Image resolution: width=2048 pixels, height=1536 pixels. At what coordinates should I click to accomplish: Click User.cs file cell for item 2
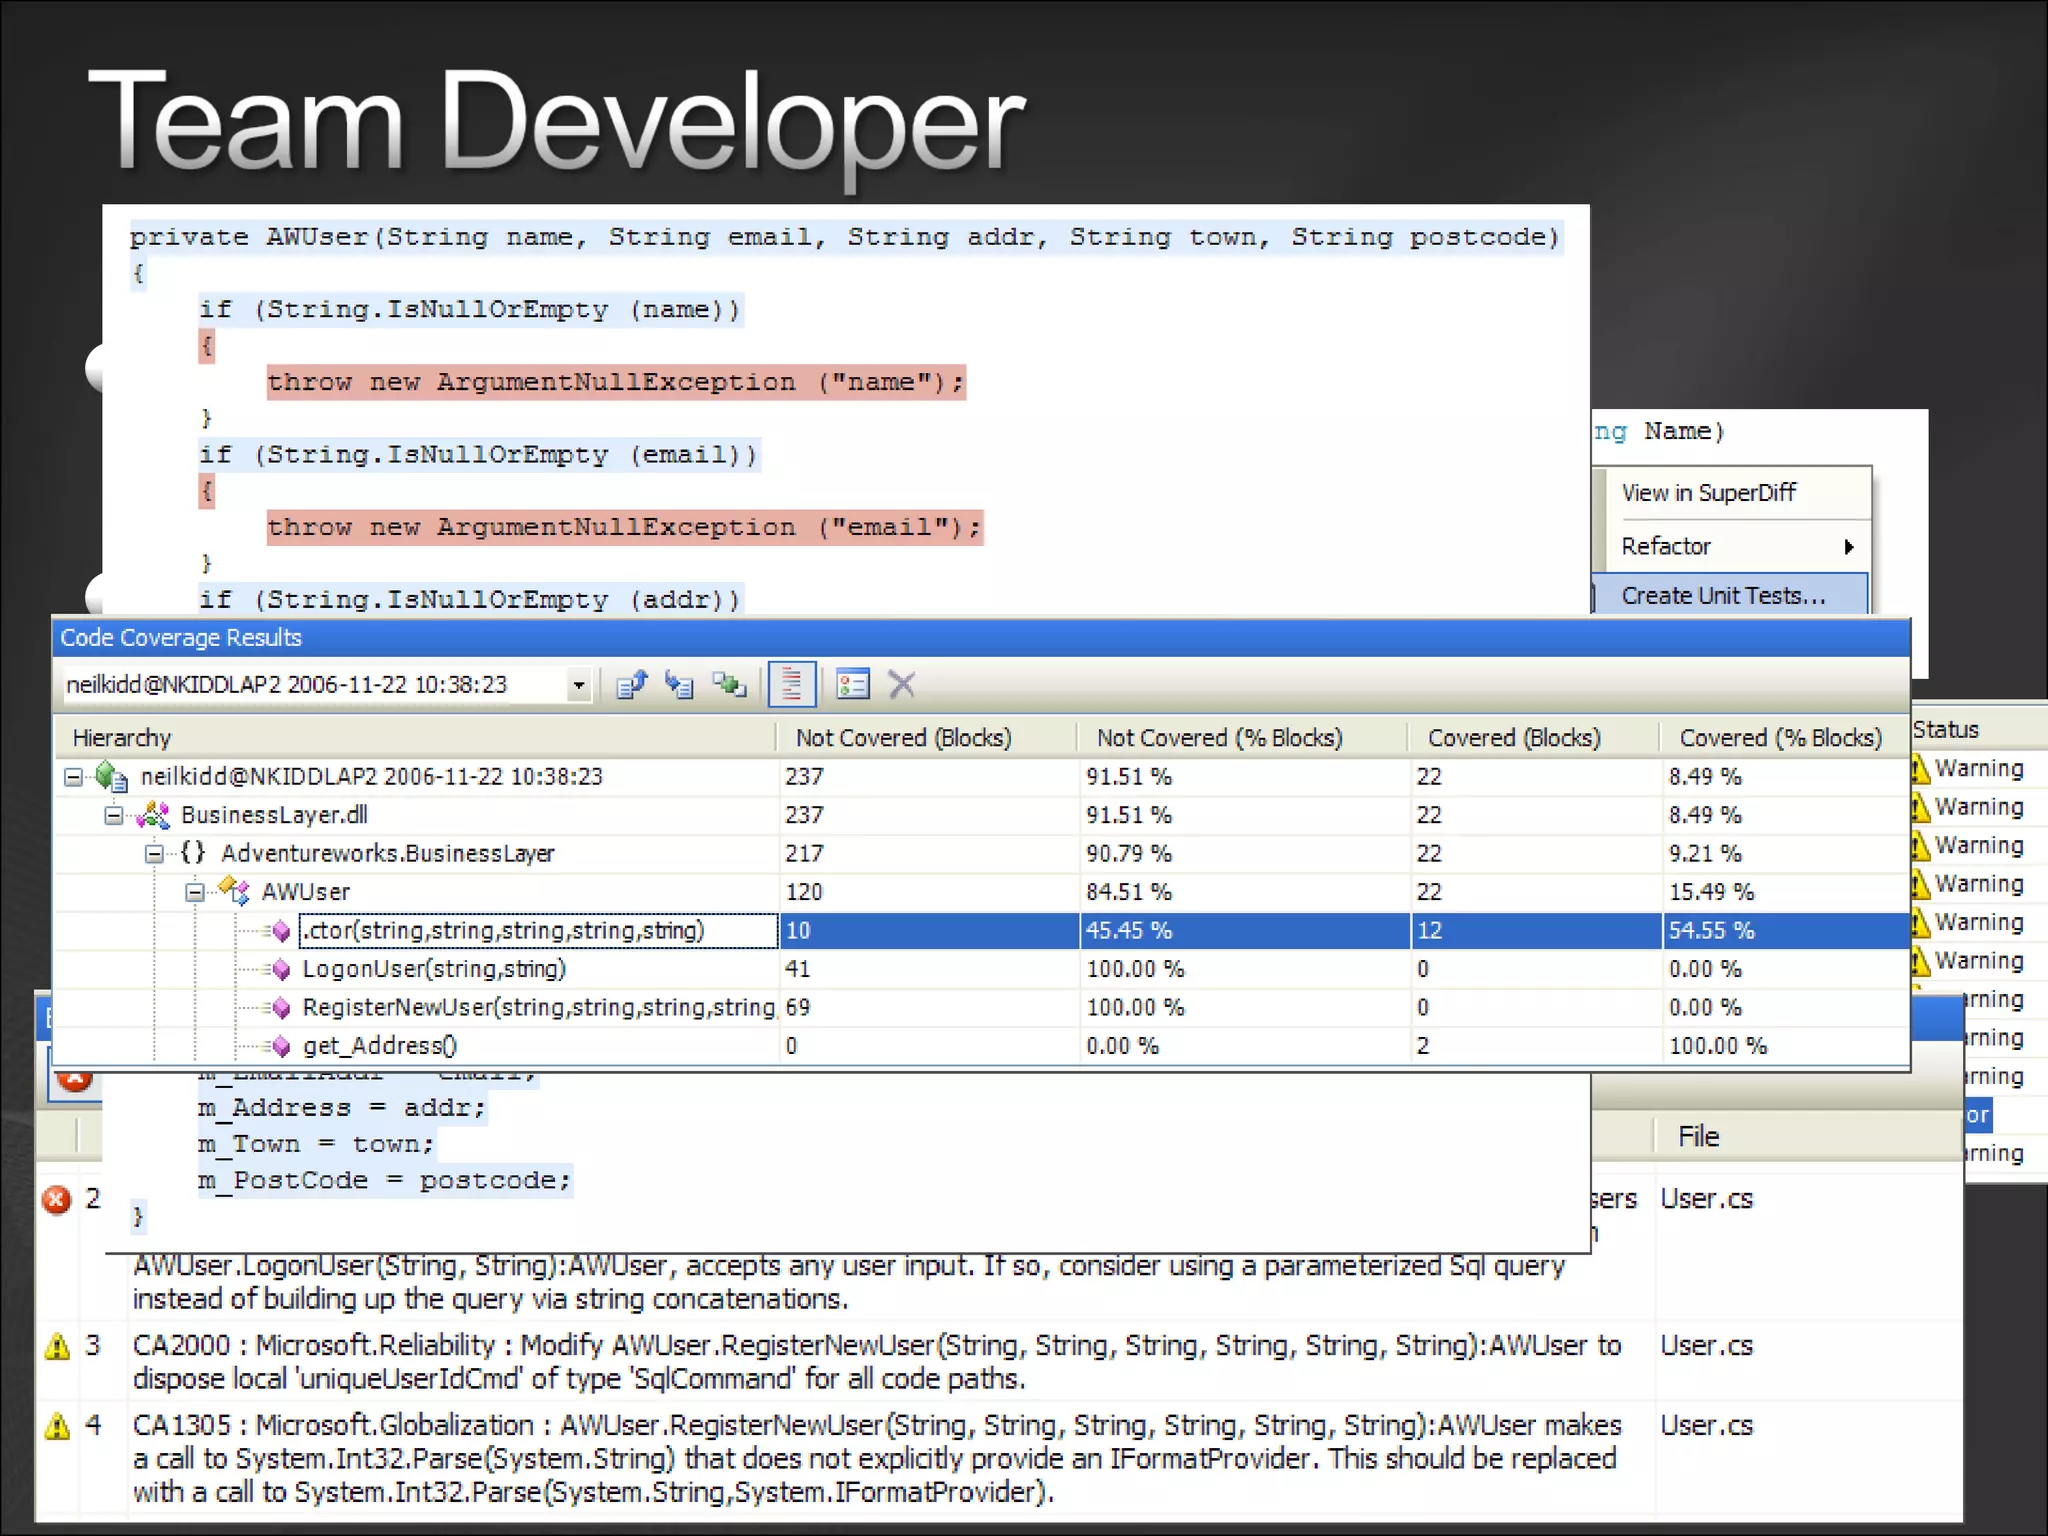point(1707,1199)
